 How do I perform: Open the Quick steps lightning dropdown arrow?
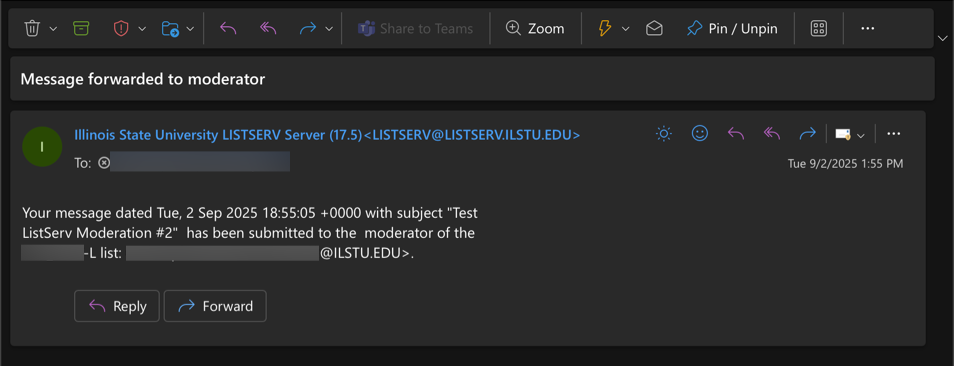click(x=625, y=29)
